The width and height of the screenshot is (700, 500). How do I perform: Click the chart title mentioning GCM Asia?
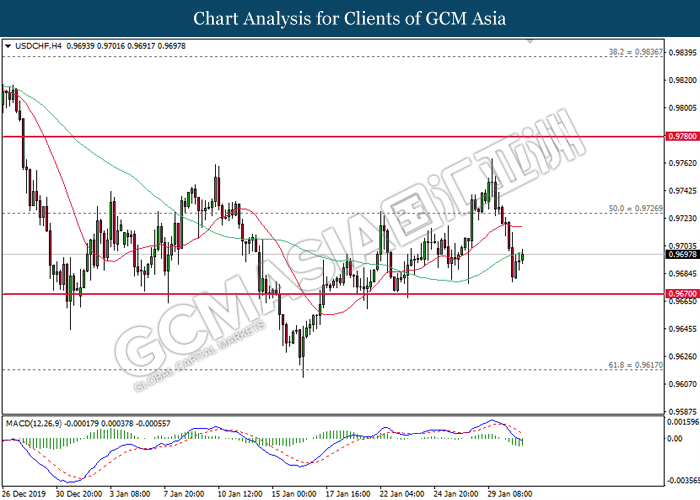click(349, 18)
